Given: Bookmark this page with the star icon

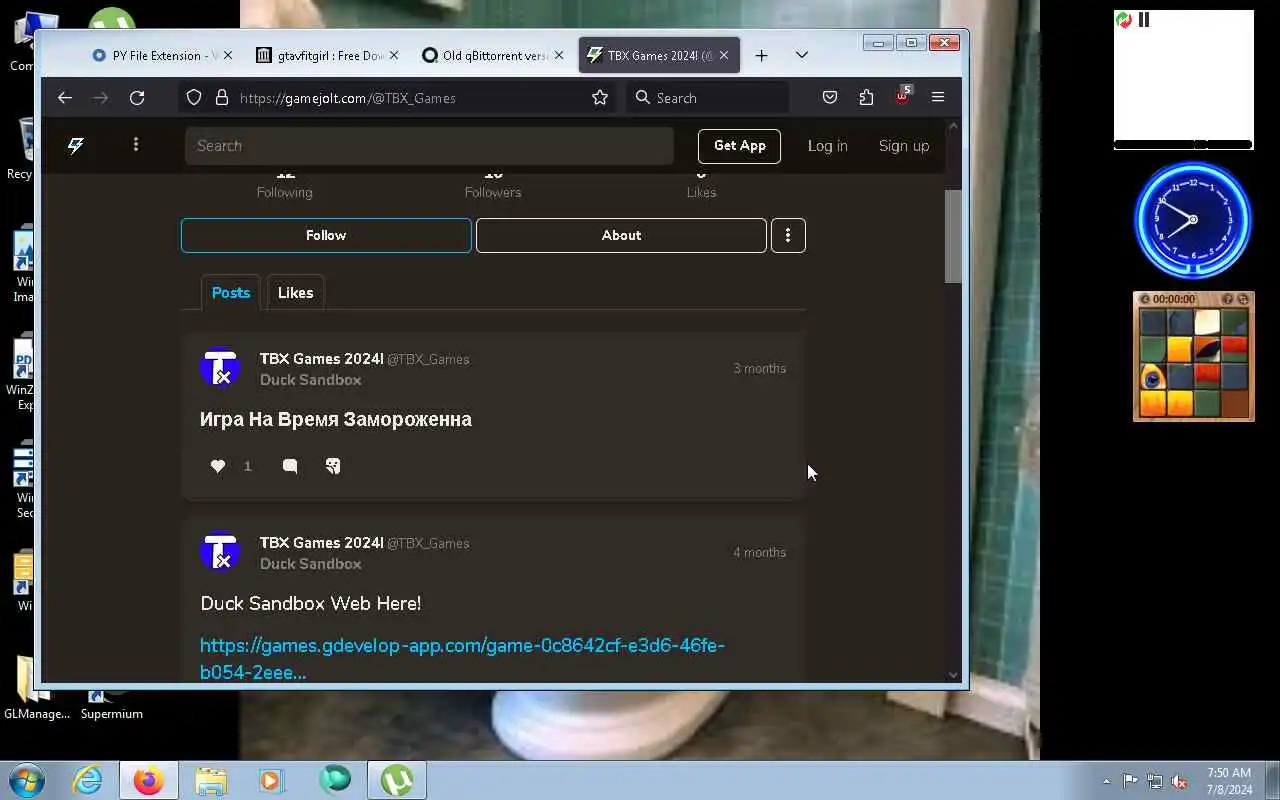Looking at the screenshot, I should [x=600, y=98].
